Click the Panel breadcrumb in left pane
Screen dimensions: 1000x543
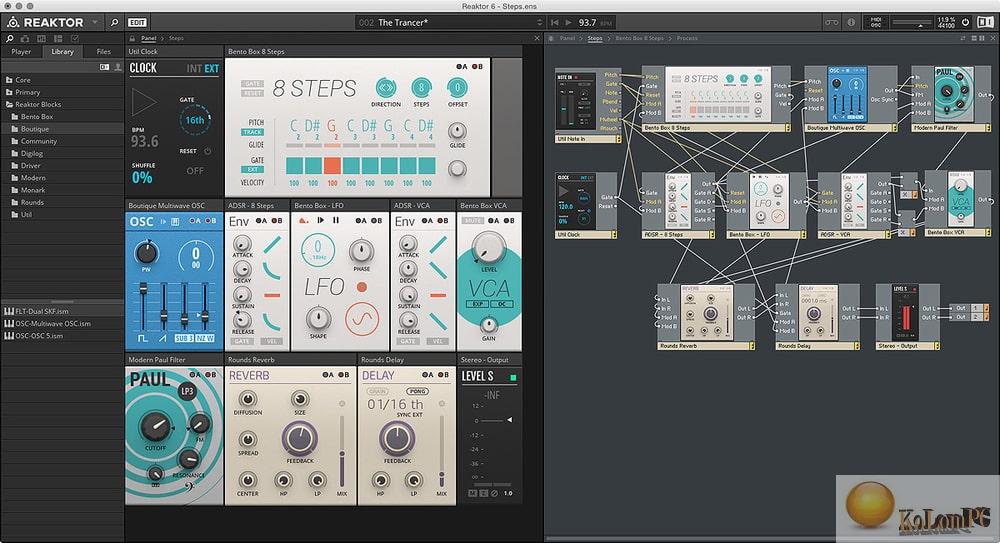[149, 38]
